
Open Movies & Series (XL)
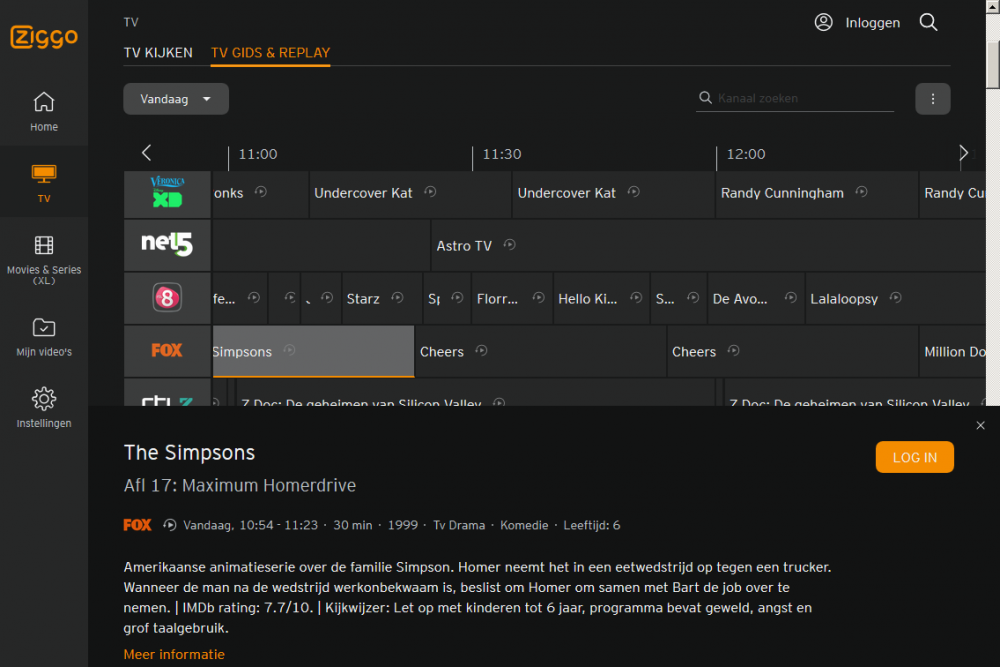tap(44, 259)
